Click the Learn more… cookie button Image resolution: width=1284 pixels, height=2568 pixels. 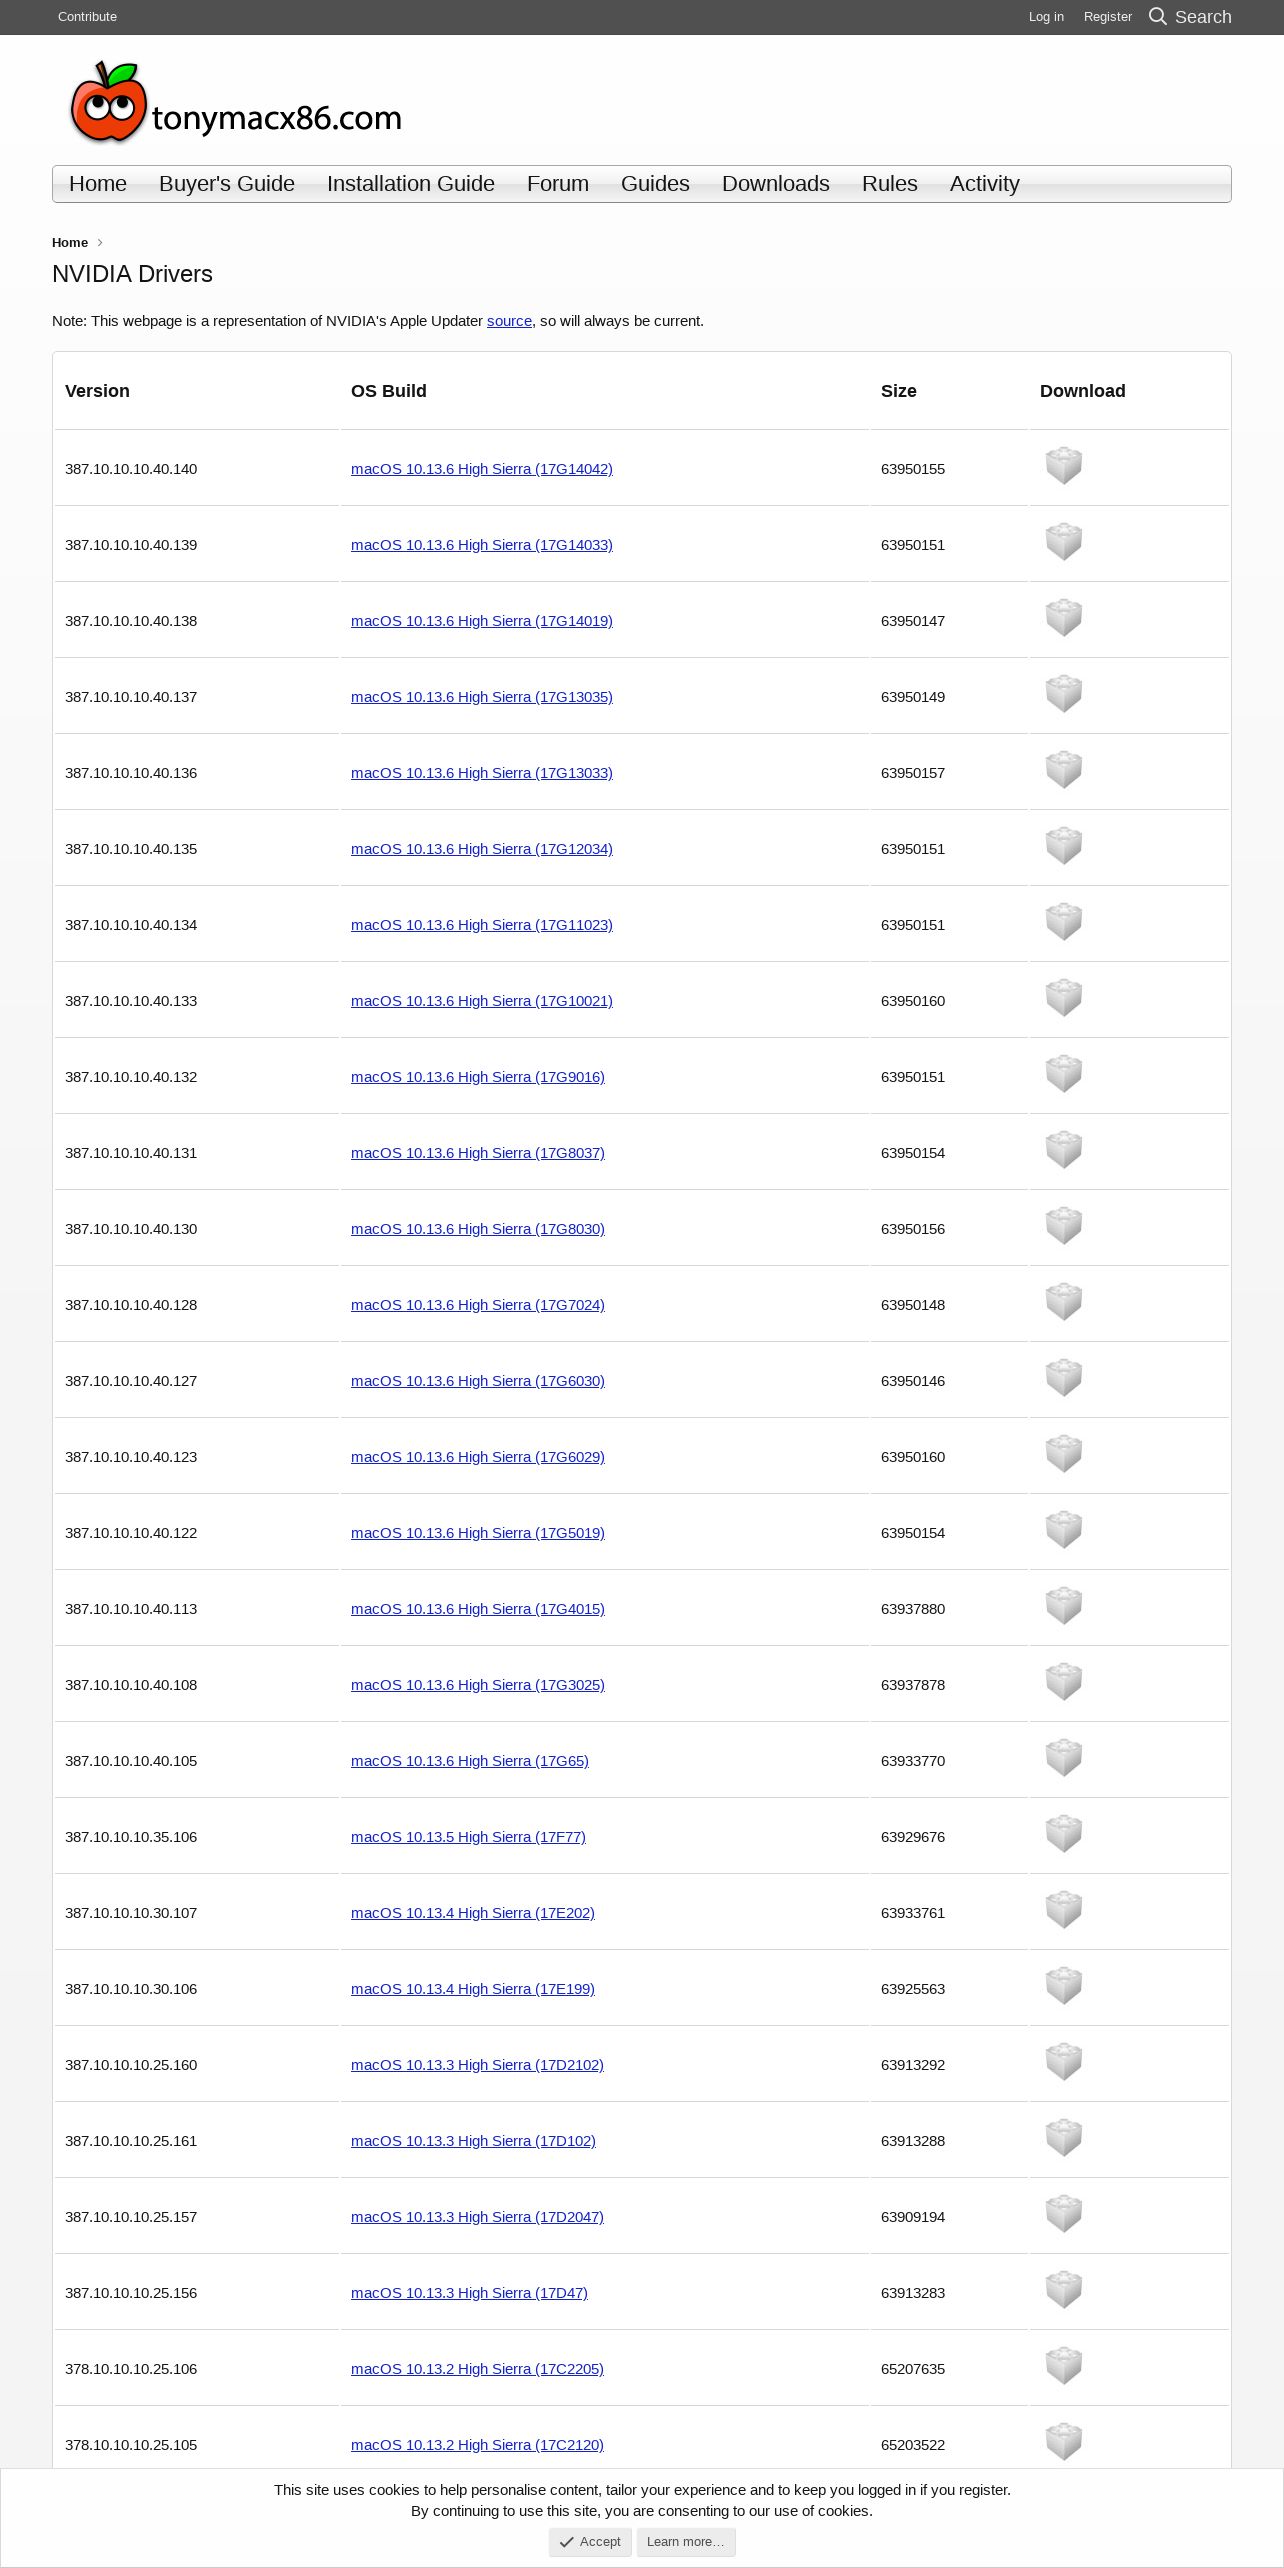[x=686, y=2542]
